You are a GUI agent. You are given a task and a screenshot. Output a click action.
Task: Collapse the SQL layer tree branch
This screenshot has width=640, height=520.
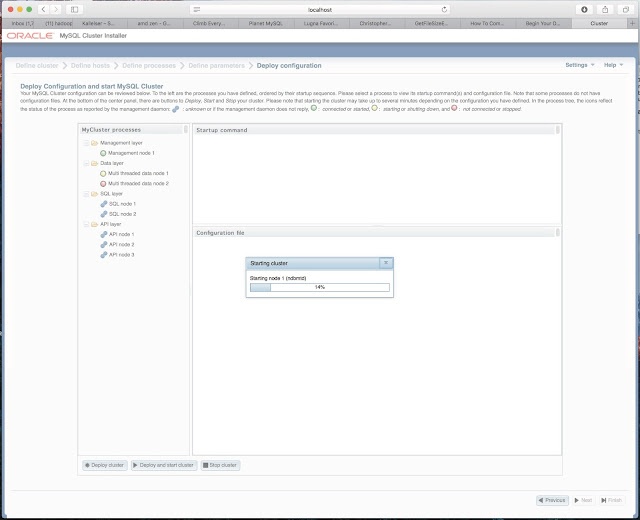[x=86, y=194]
